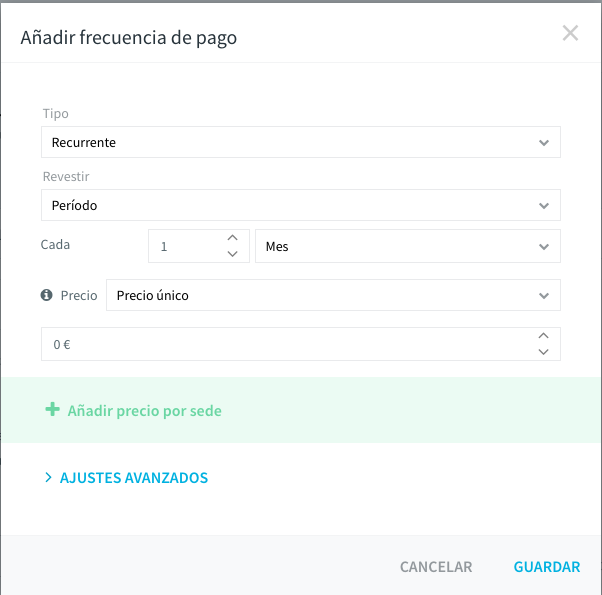Click the Guardar button
602x595 pixels.
(547, 567)
